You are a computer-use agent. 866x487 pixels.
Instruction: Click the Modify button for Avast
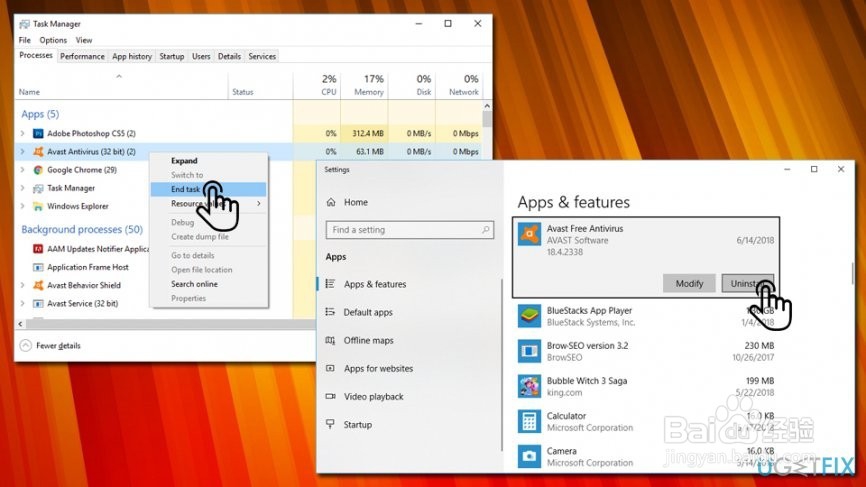689,283
